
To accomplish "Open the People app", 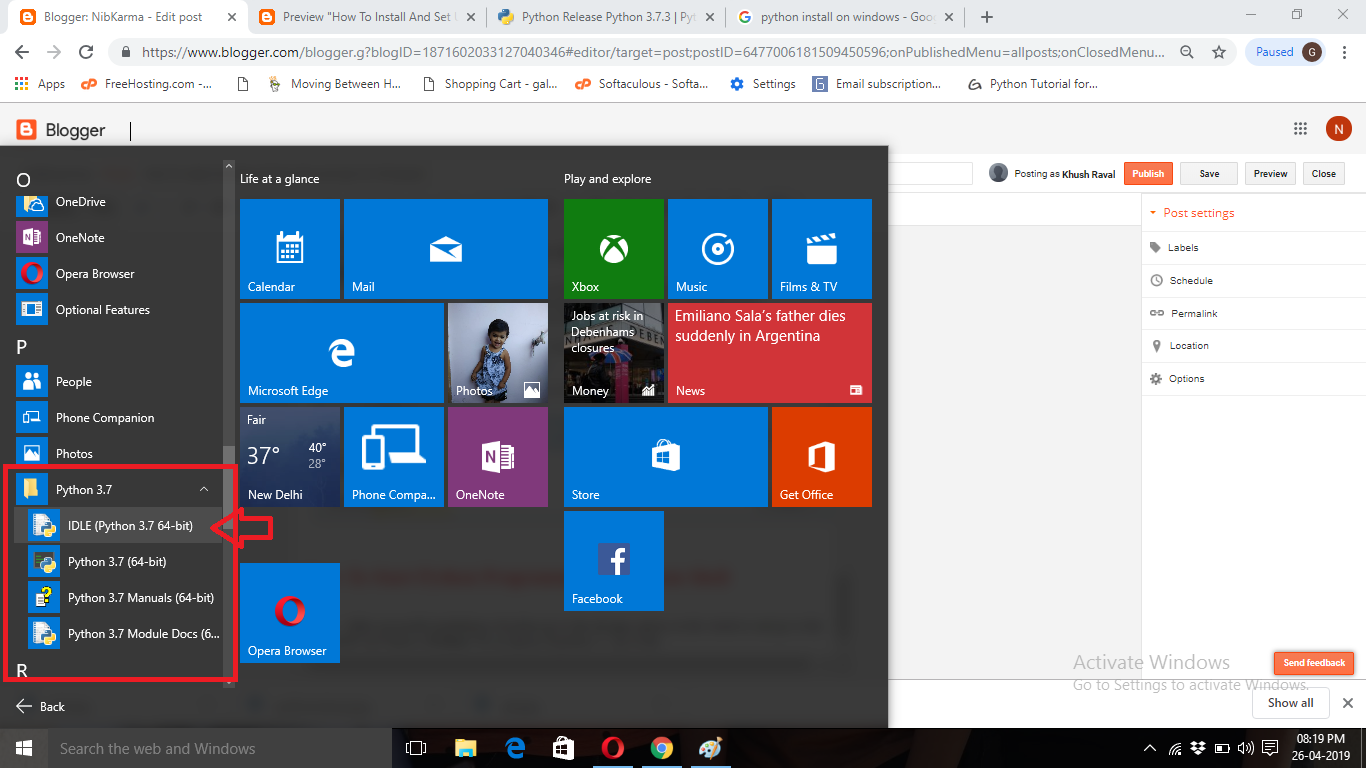I will (x=118, y=382).
